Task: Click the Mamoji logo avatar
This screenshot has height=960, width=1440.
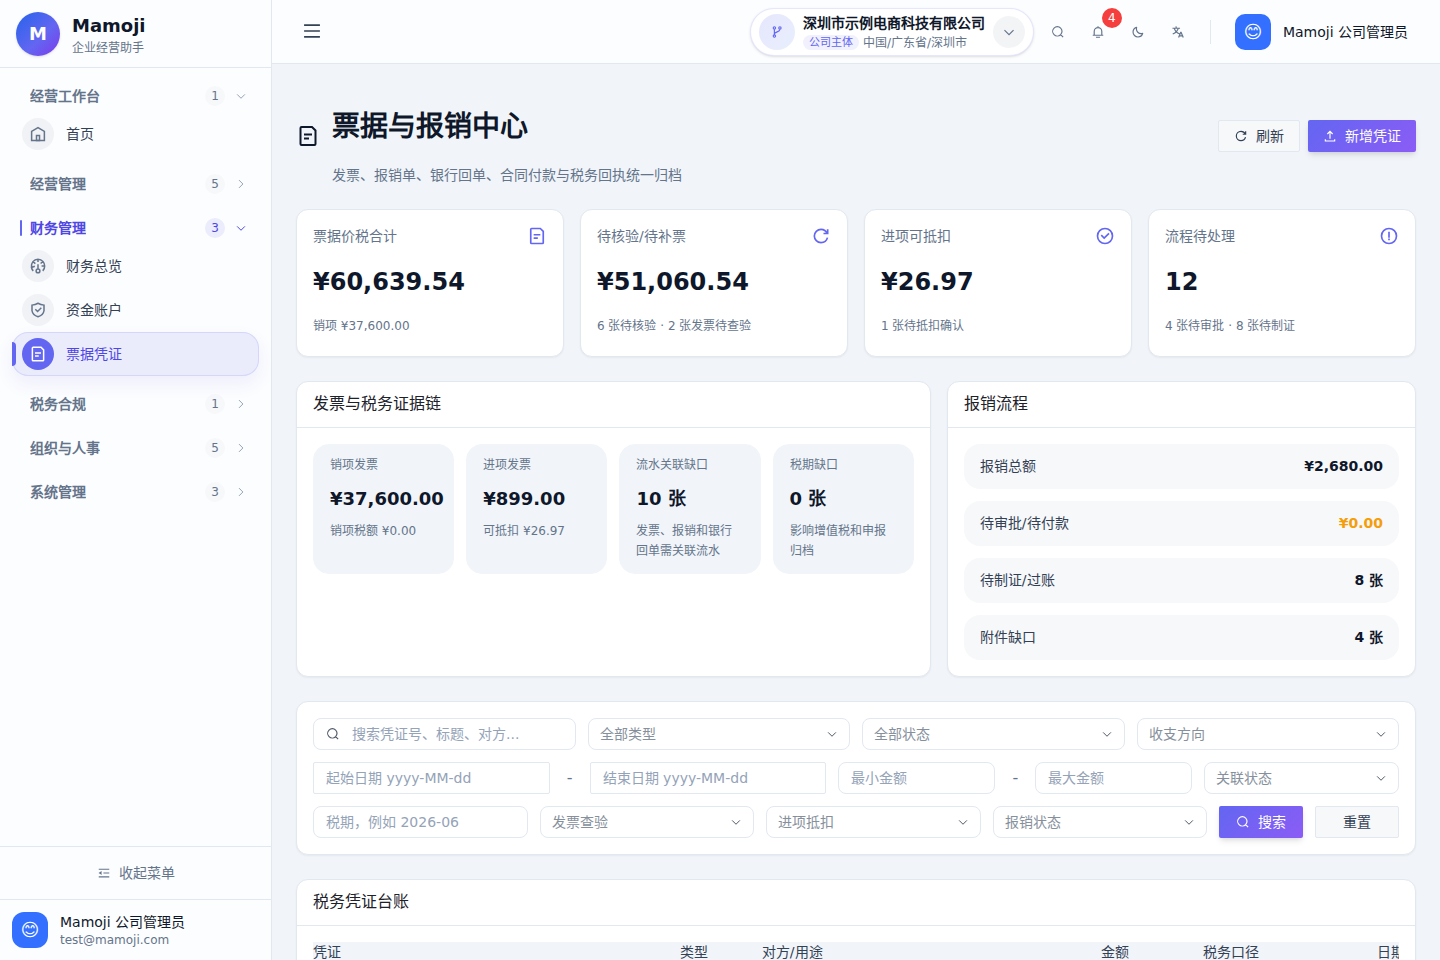Action: (38, 34)
